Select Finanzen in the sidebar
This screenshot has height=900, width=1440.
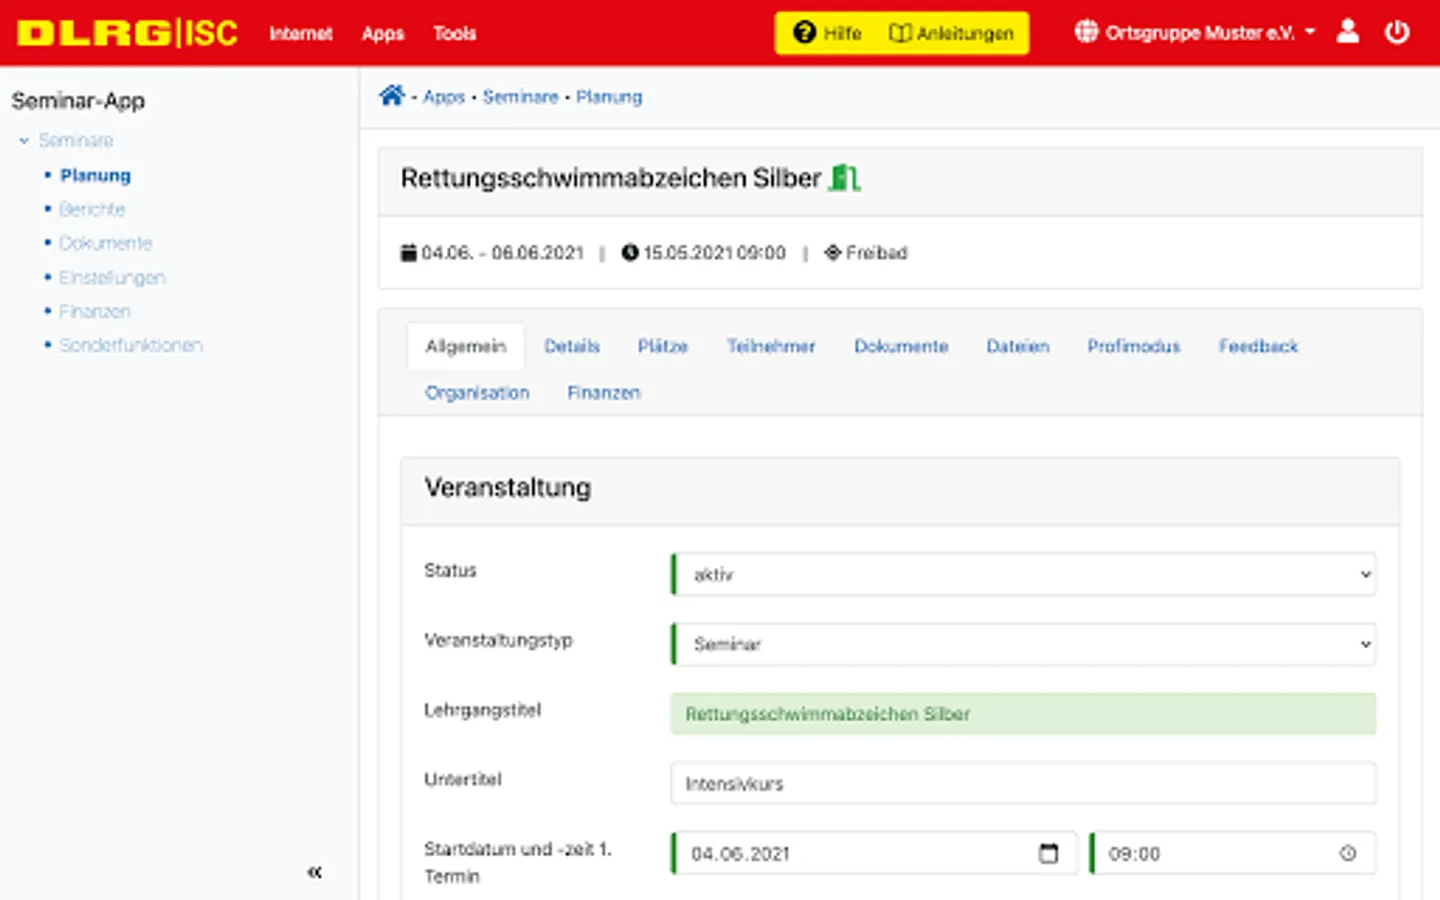tap(94, 311)
